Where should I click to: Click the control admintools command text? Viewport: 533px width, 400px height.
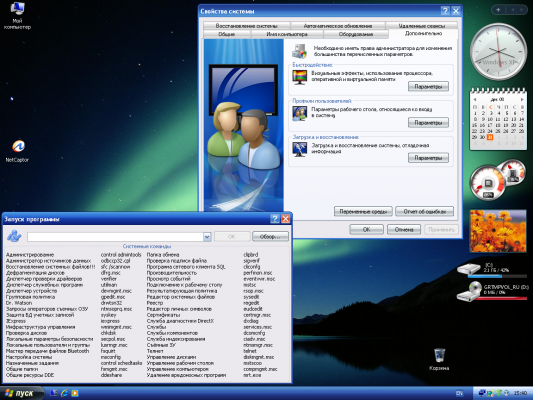(x=121, y=255)
